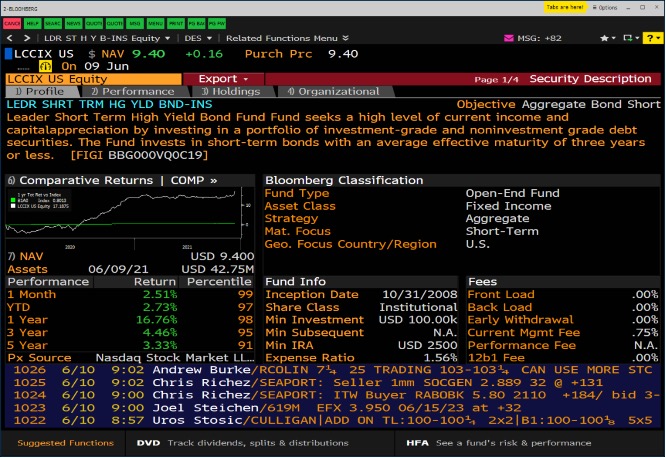Go forward with the right arrow

click(x=27, y=38)
